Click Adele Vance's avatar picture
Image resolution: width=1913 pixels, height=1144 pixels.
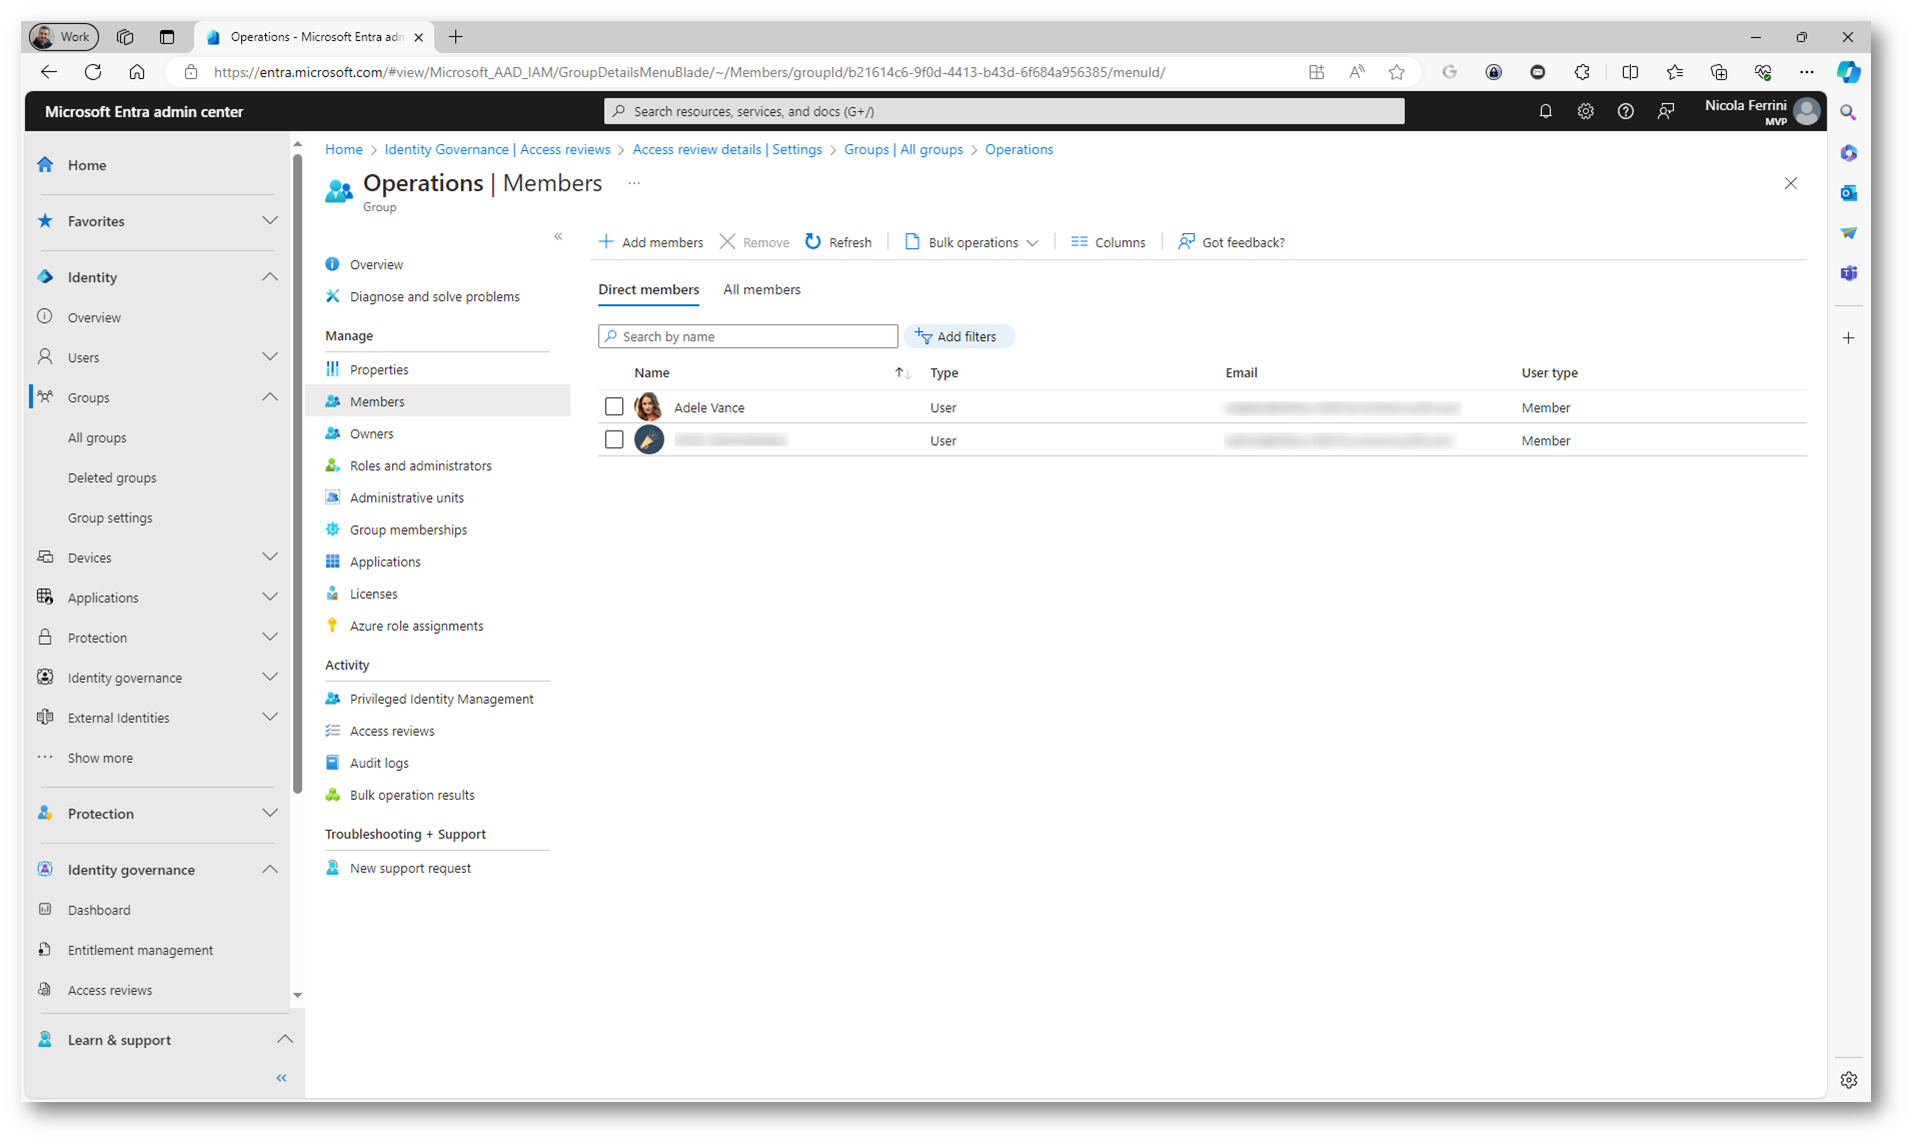[x=648, y=407]
